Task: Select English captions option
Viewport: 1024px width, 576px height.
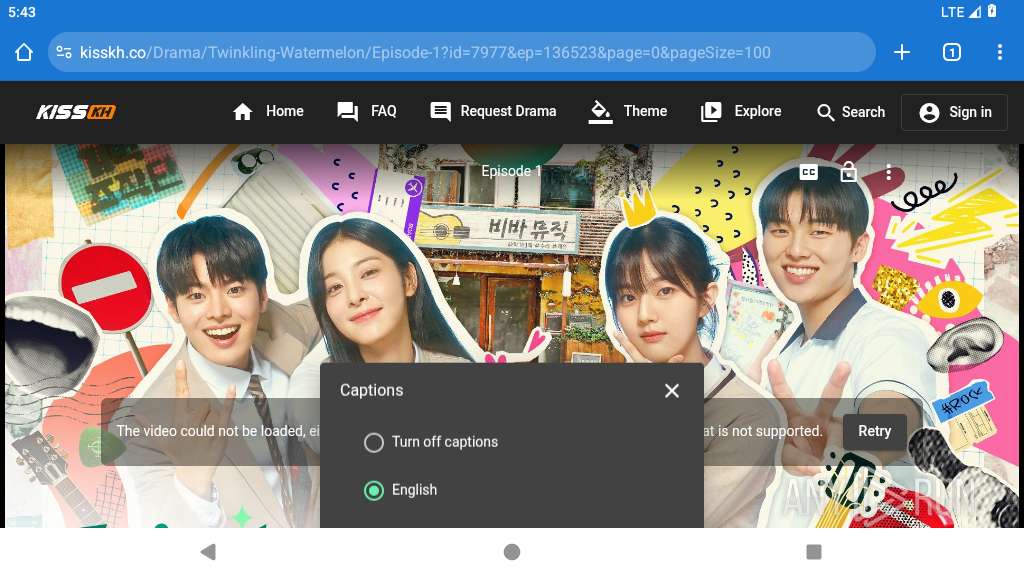Action: coord(400,490)
